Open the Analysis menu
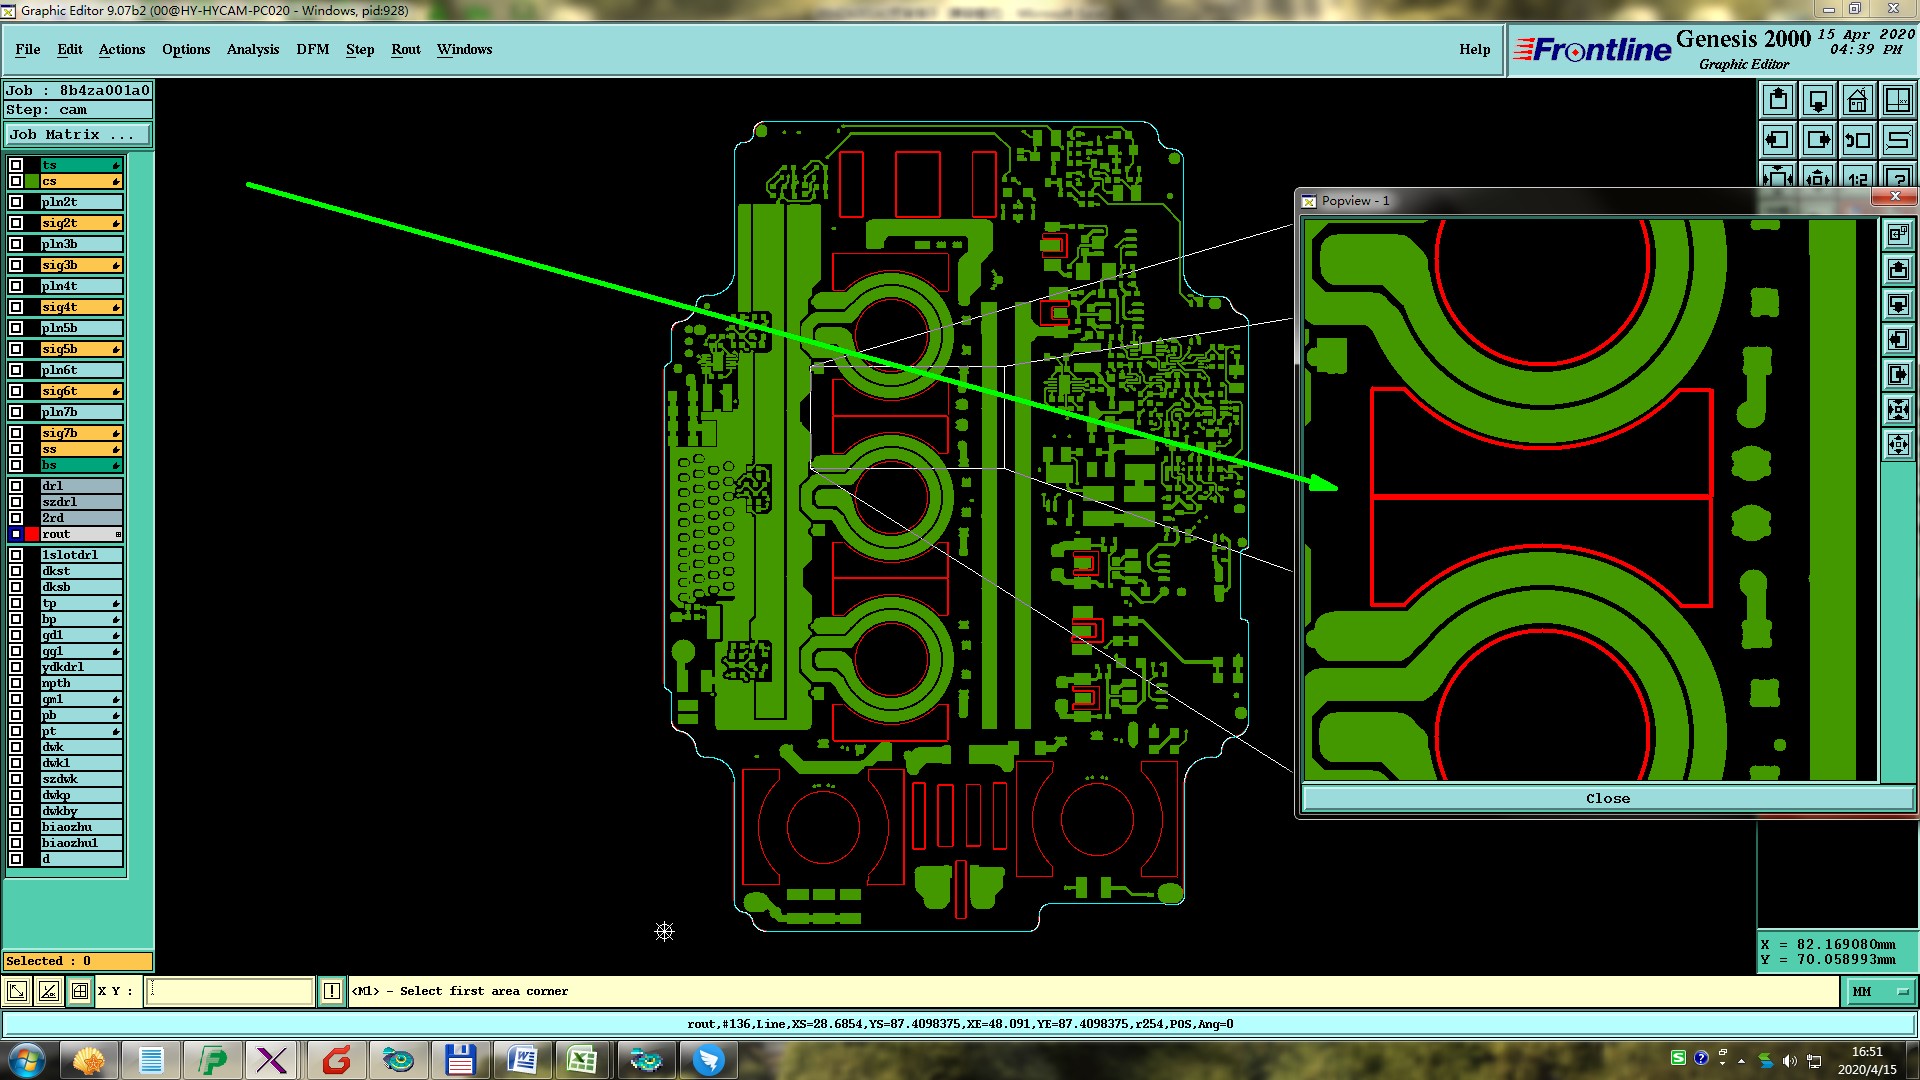The height and width of the screenshot is (1080, 1920). [x=252, y=49]
